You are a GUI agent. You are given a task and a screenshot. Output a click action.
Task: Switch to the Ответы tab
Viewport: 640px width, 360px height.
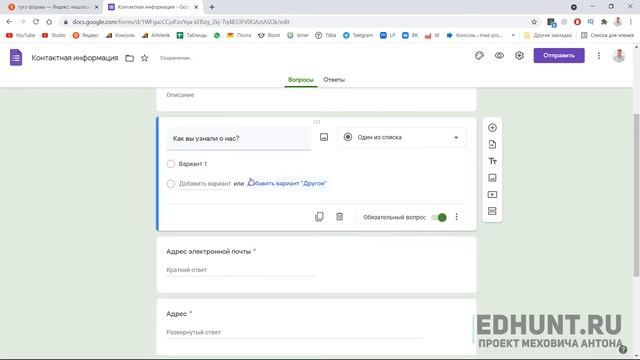click(334, 80)
